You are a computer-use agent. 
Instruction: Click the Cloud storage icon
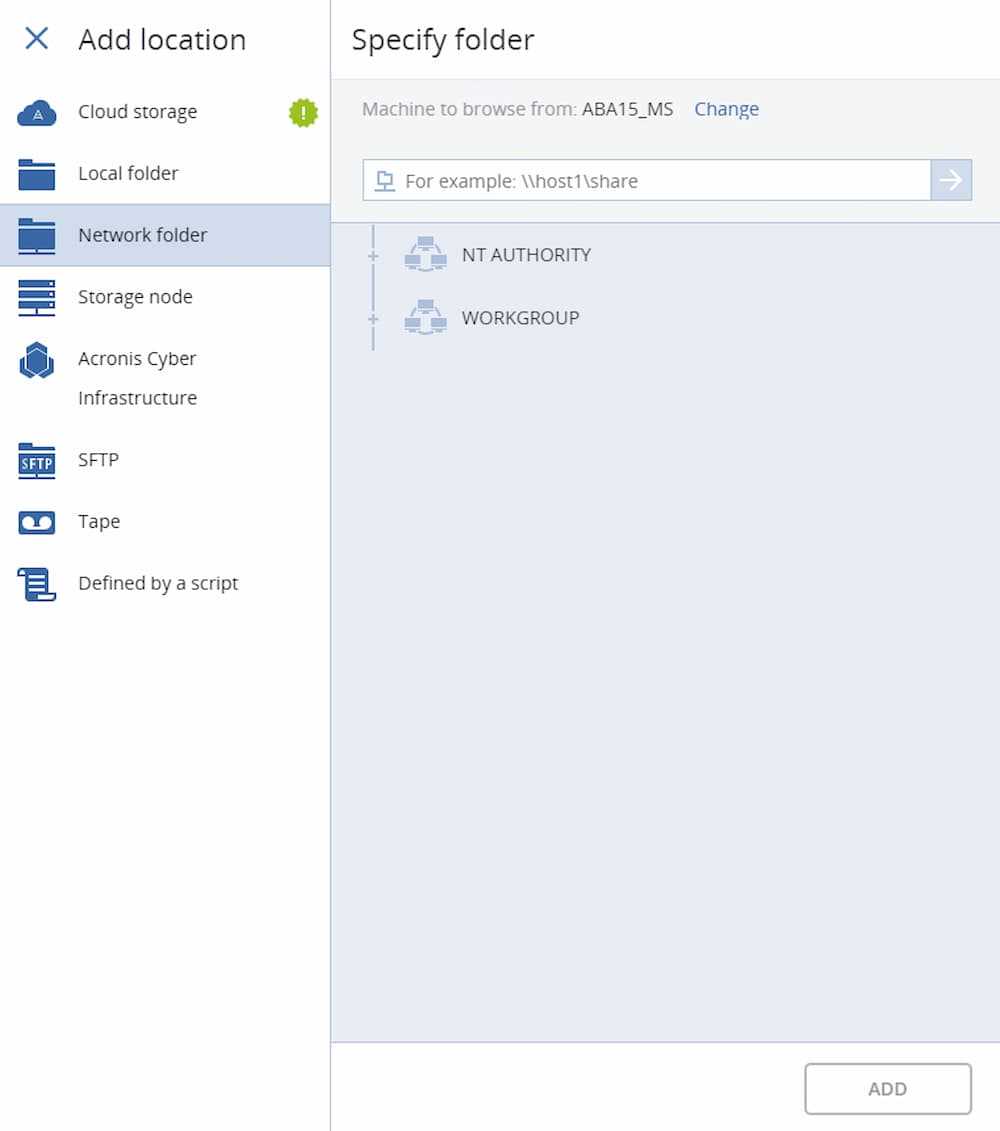pos(37,113)
